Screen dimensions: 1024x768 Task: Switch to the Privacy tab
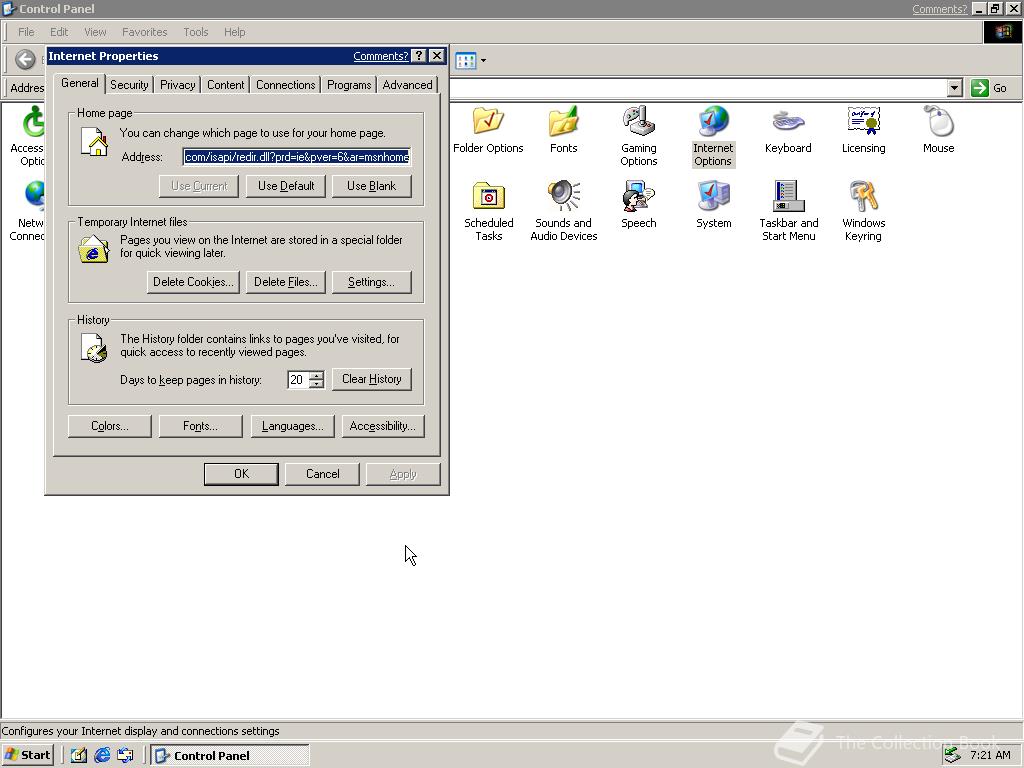coord(178,85)
